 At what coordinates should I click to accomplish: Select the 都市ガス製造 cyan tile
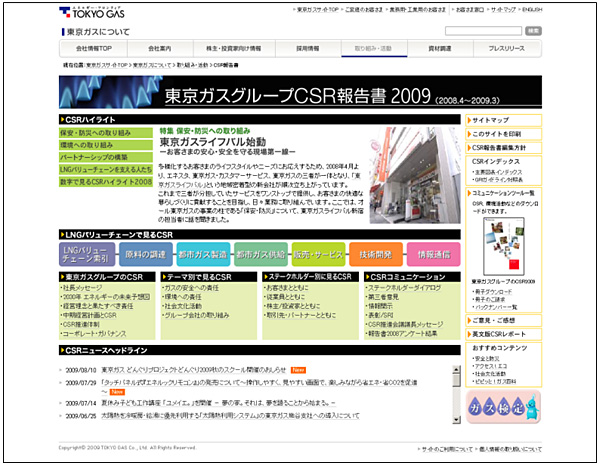[203, 254]
